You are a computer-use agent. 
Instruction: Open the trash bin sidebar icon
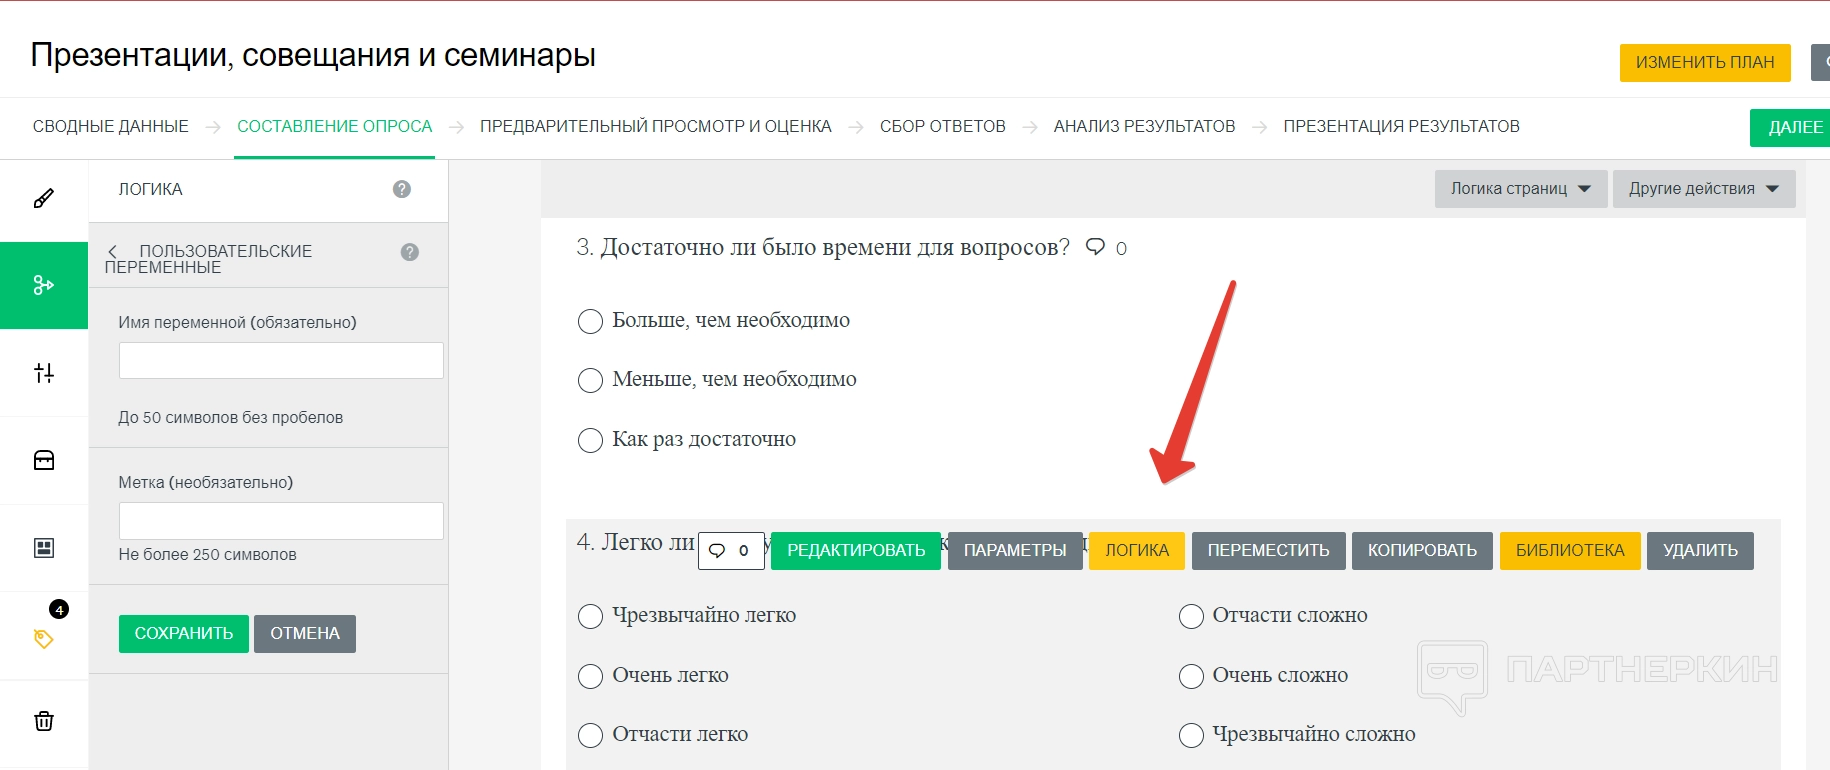(x=44, y=721)
